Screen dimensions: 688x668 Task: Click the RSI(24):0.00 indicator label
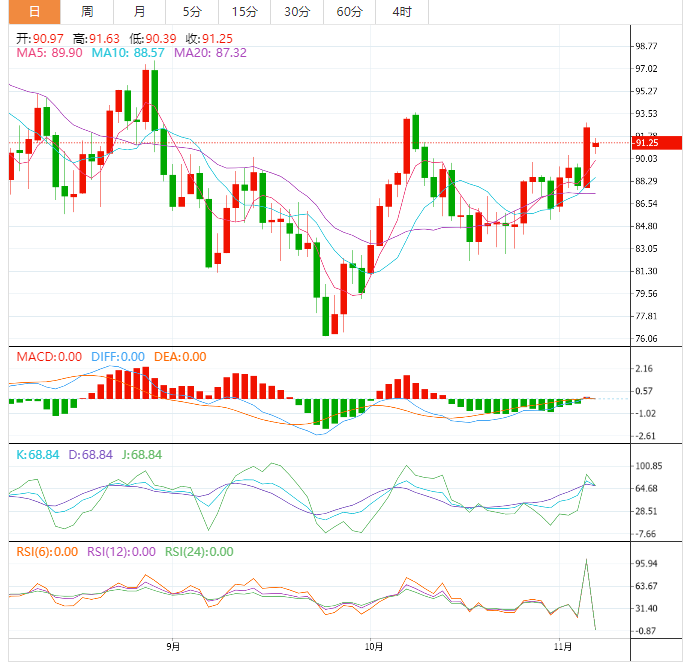click(x=199, y=552)
